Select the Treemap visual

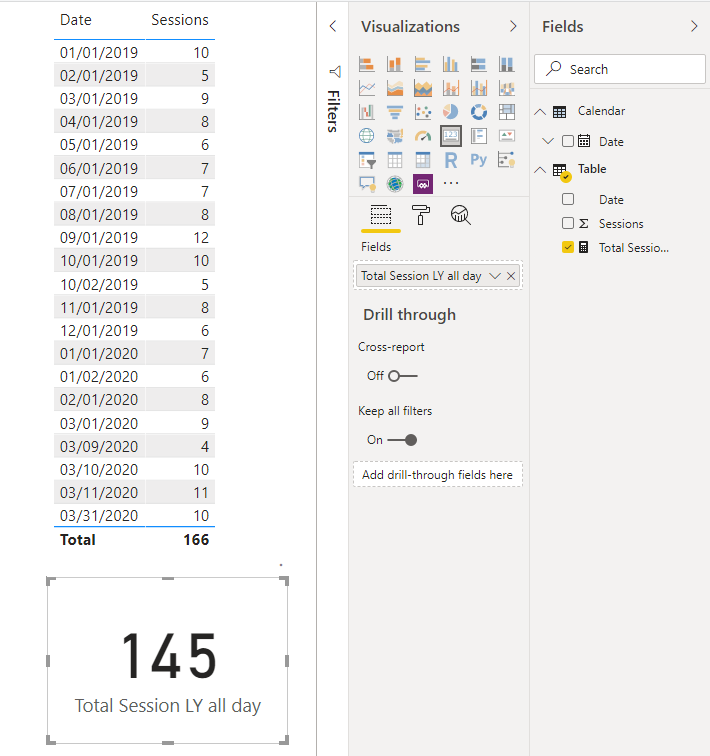pos(507,112)
